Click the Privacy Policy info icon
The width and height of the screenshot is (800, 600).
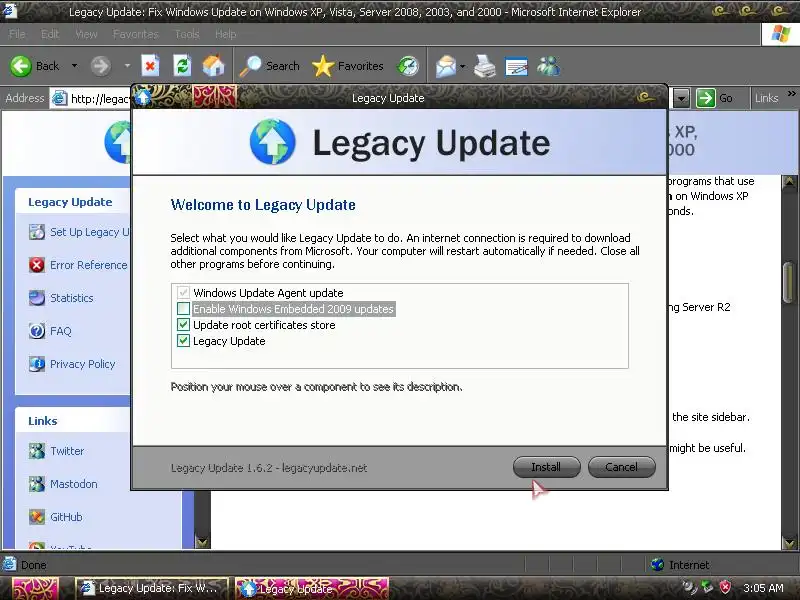coord(37,364)
